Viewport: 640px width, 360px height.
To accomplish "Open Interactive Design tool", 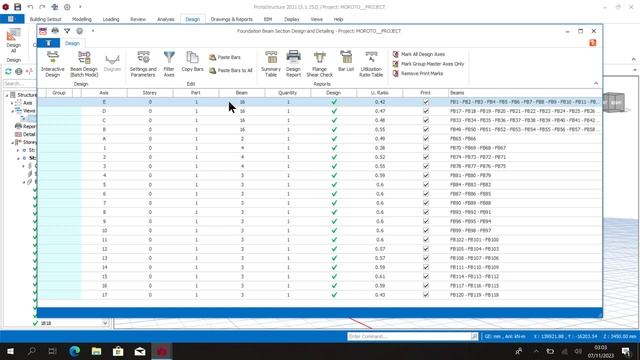I will [x=53, y=64].
